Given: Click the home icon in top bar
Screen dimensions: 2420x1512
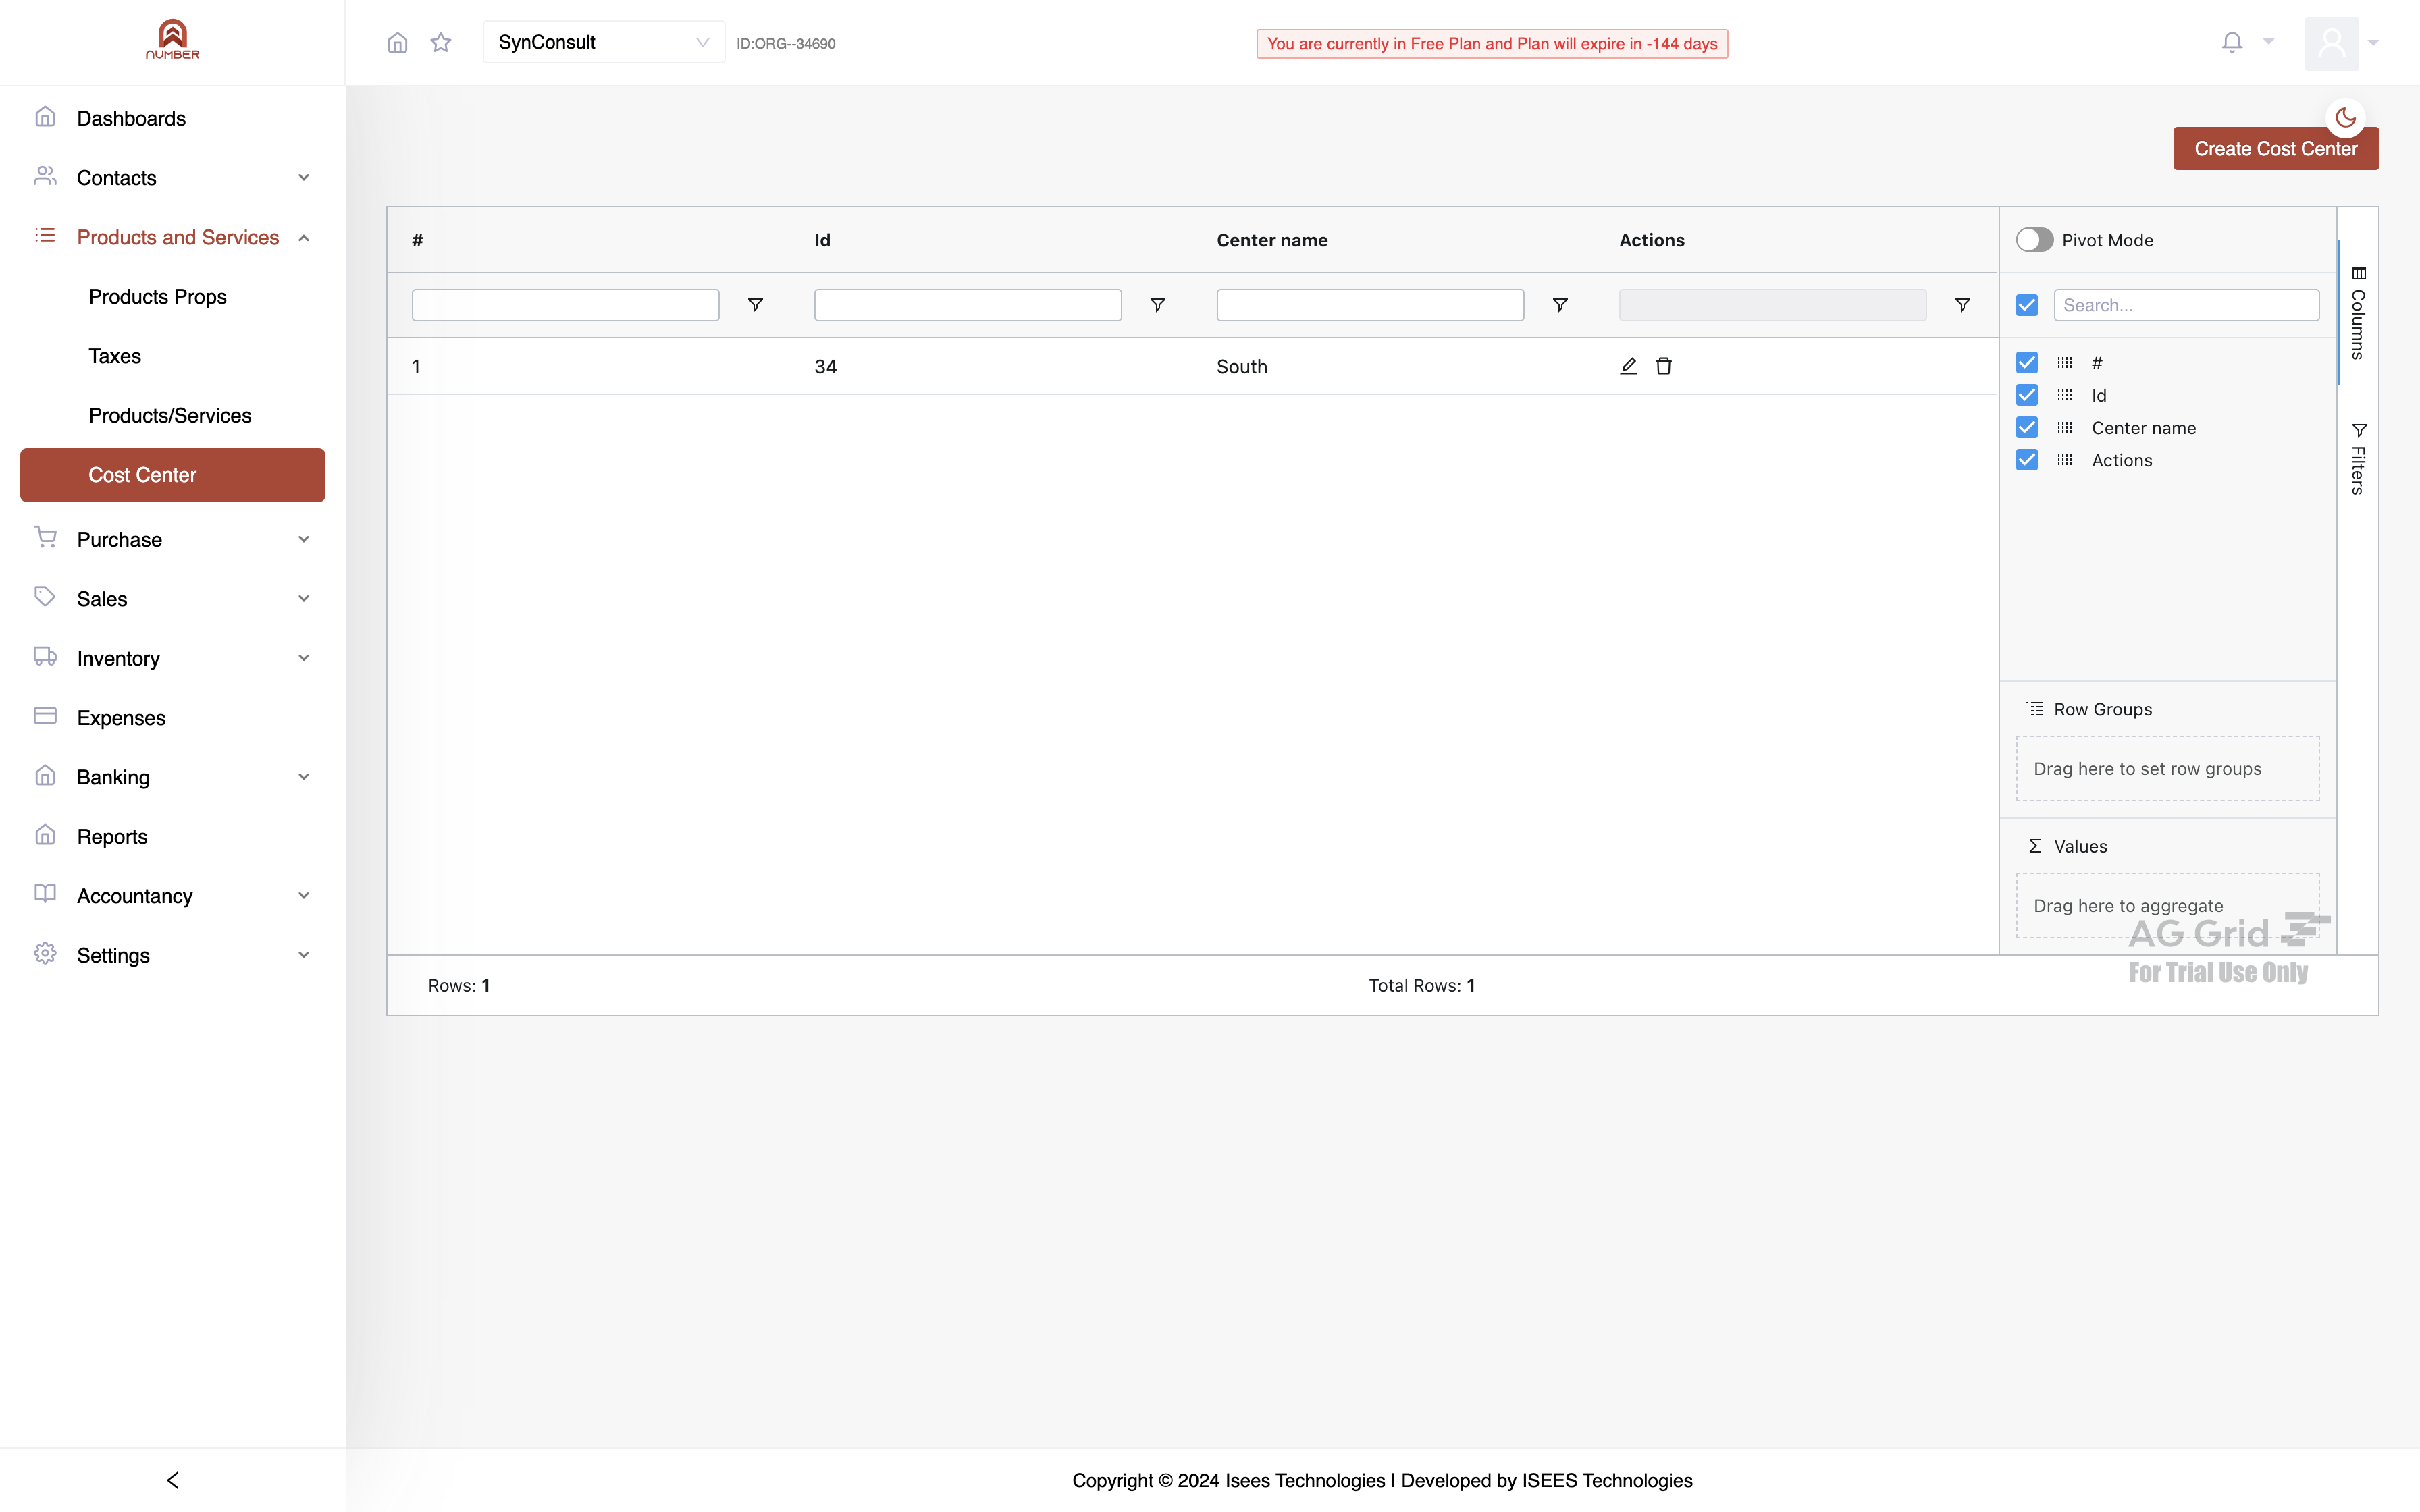Looking at the screenshot, I should click(x=397, y=43).
